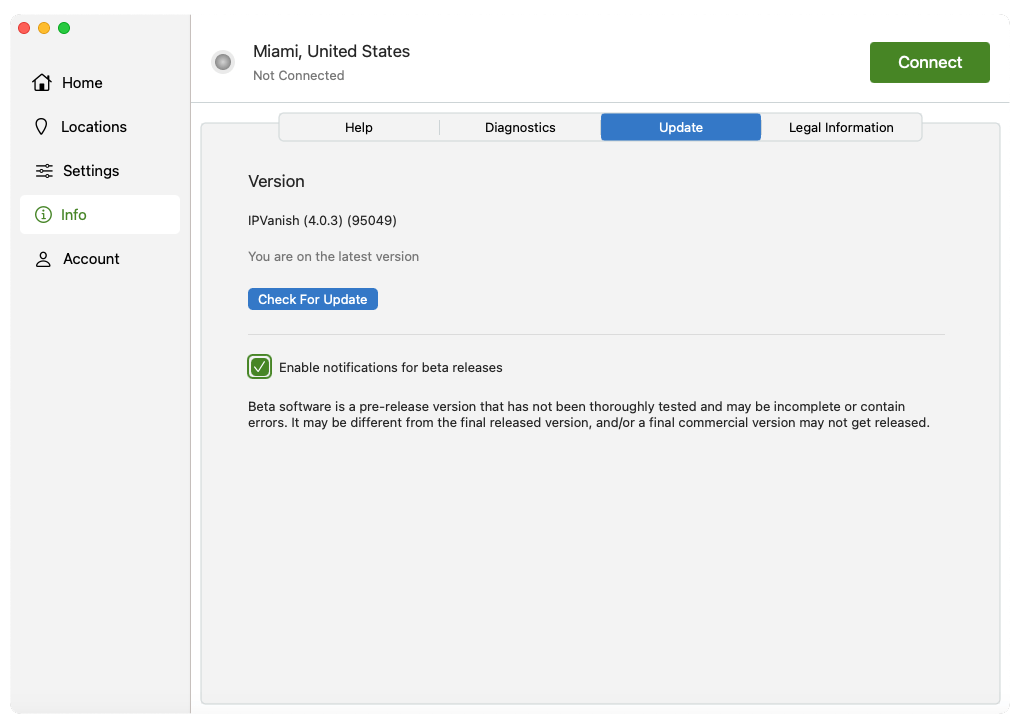
Task: Select the Update tab
Action: pyautogui.click(x=681, y=127)
